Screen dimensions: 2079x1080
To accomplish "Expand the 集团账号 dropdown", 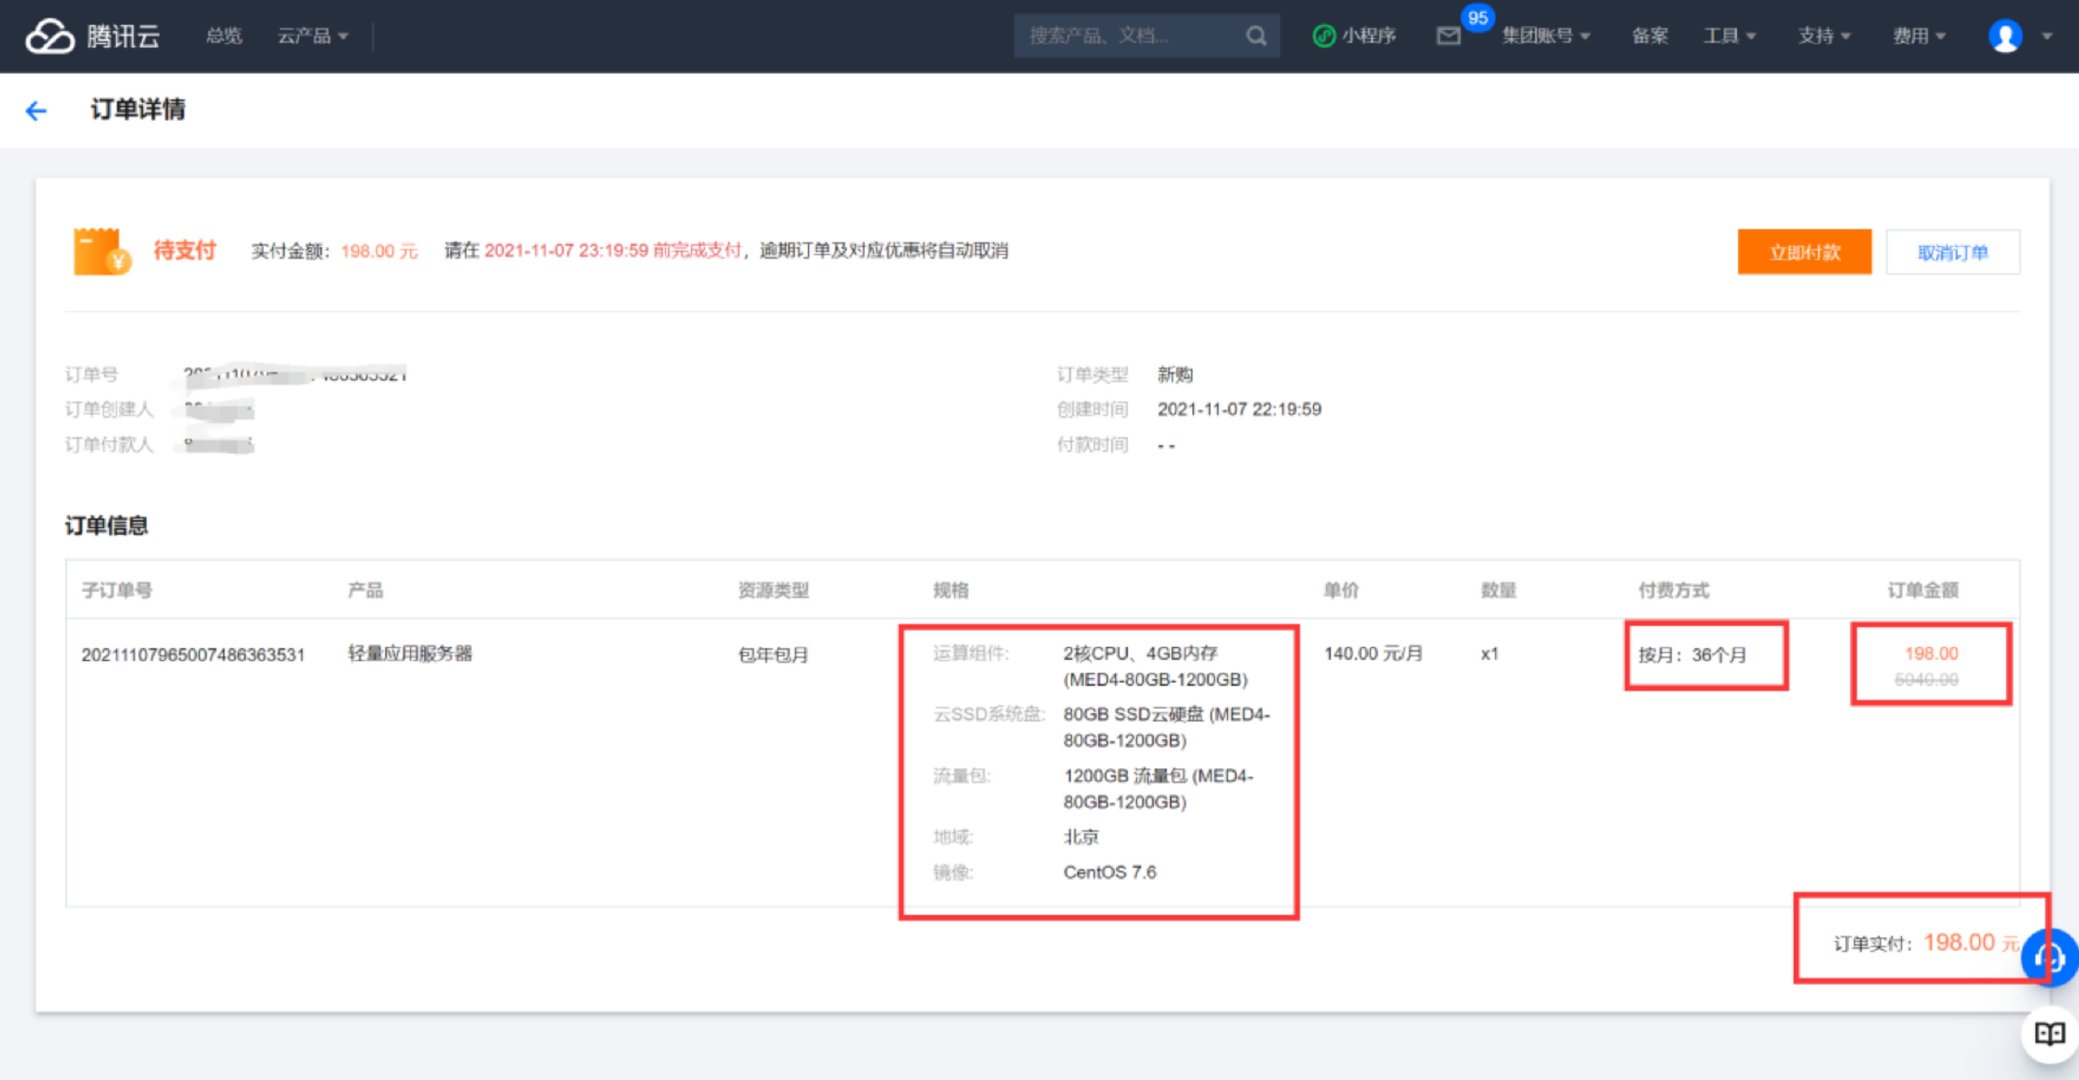I will (x=1545, y=36).
